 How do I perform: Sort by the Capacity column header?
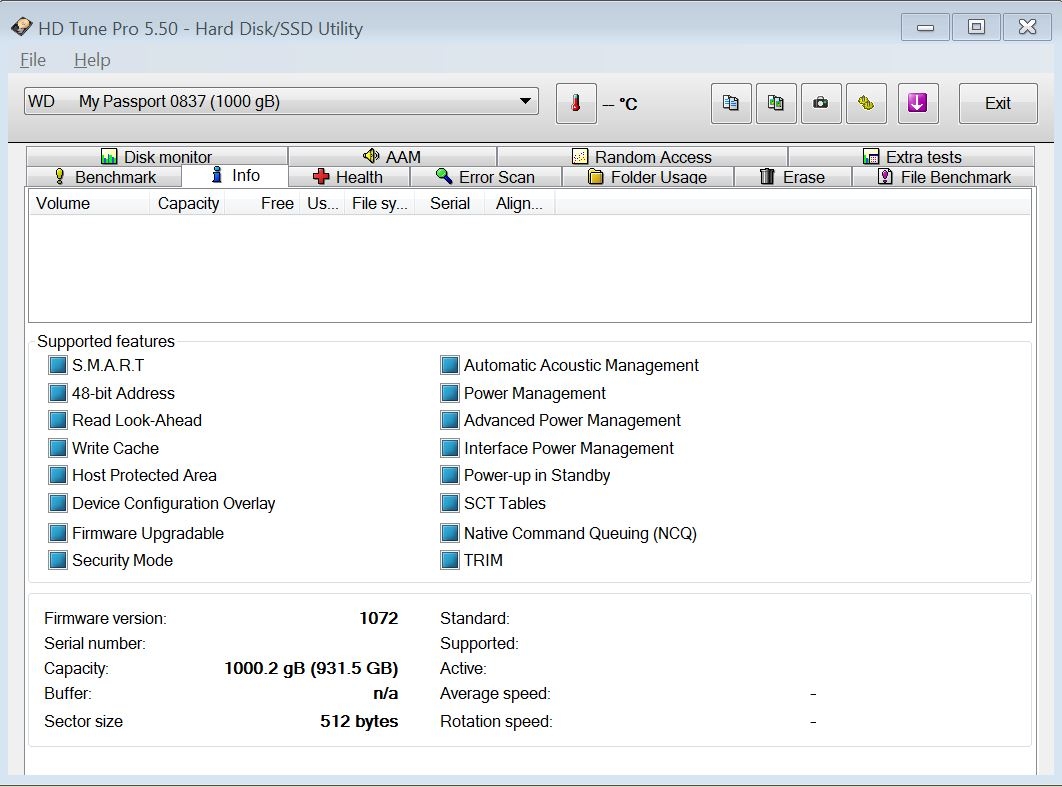pyautogui.click(x=187, y=203)
